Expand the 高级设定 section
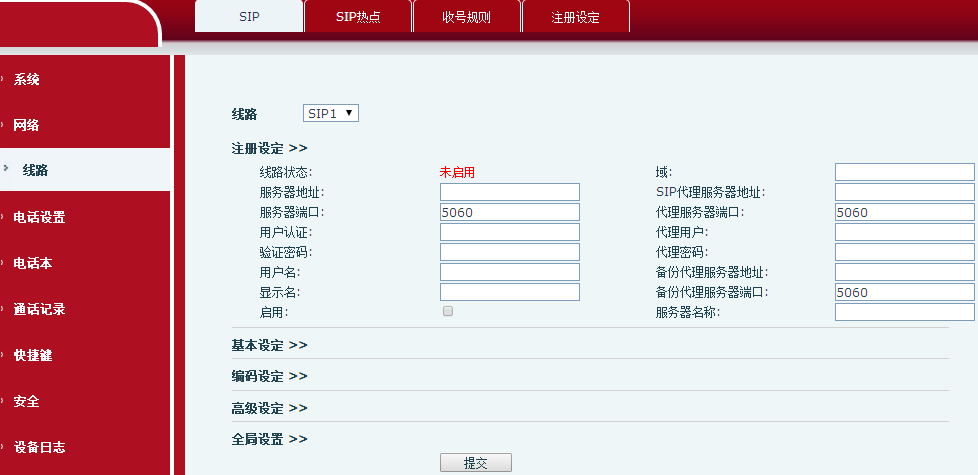Screen dimensions: 978x475 (269, 408)
